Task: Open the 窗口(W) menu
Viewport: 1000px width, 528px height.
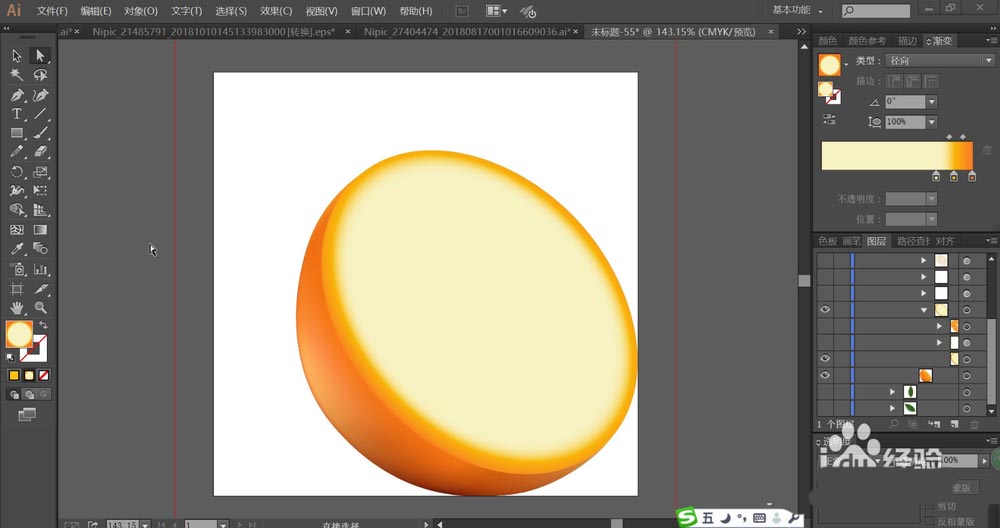Action: [x=369, y=11]
